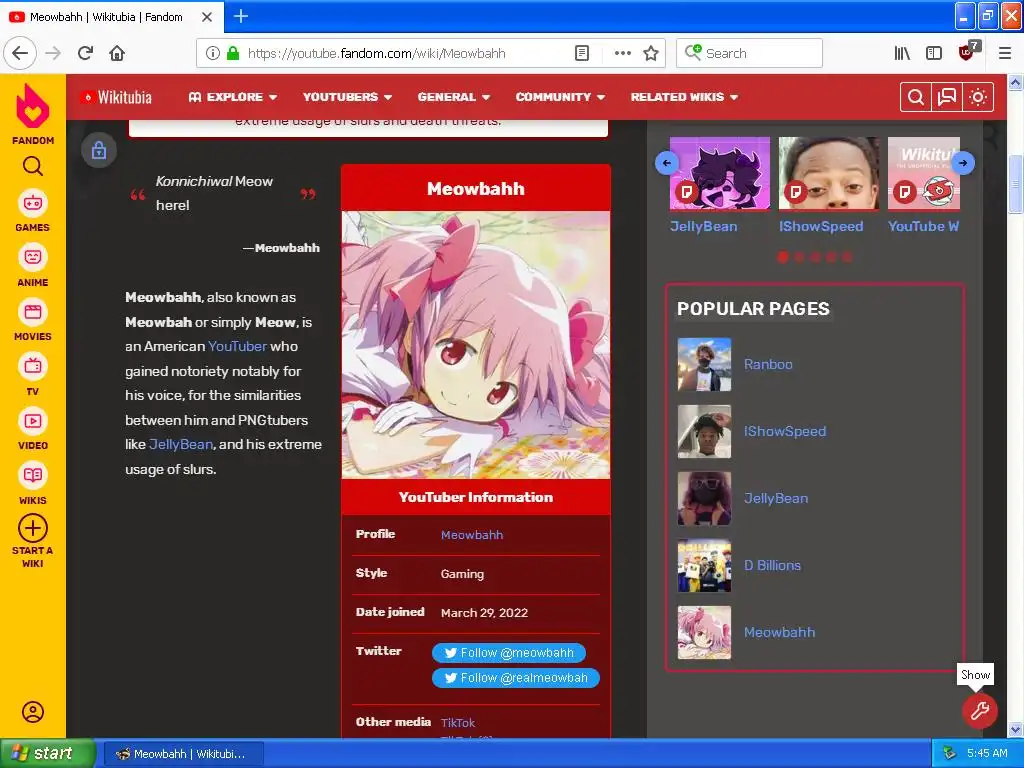Click the site info icon in the address bar

[212, 54]
